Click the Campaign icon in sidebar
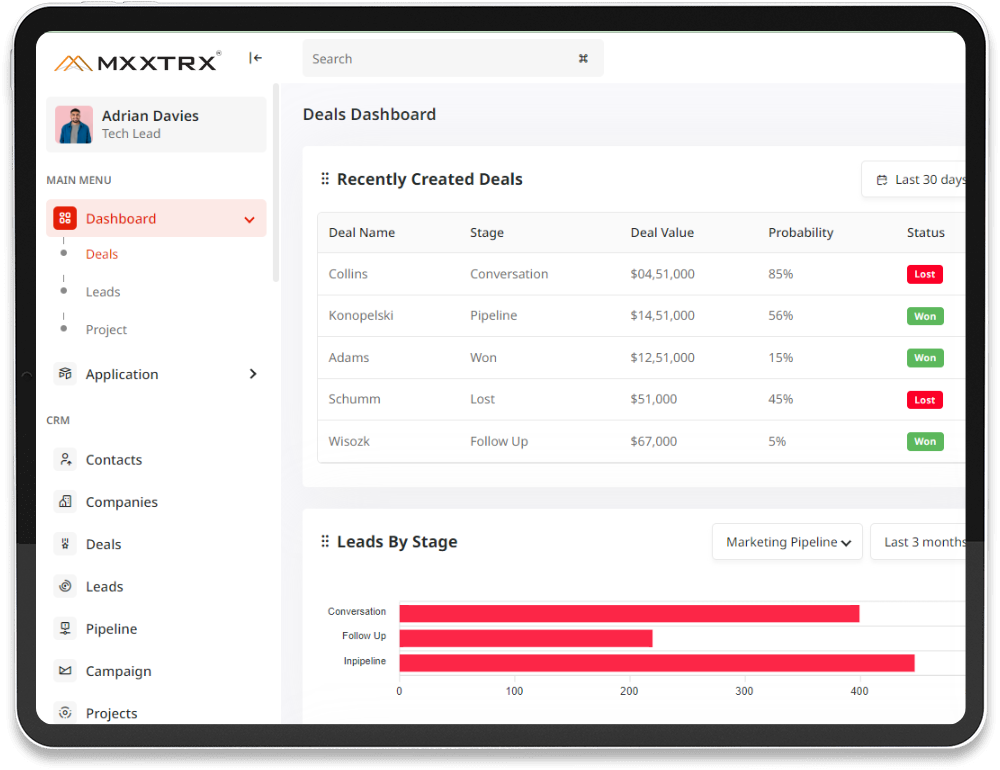Image resolution: width=1000 pixels, height=770 pixels. [x=65, y=671]
